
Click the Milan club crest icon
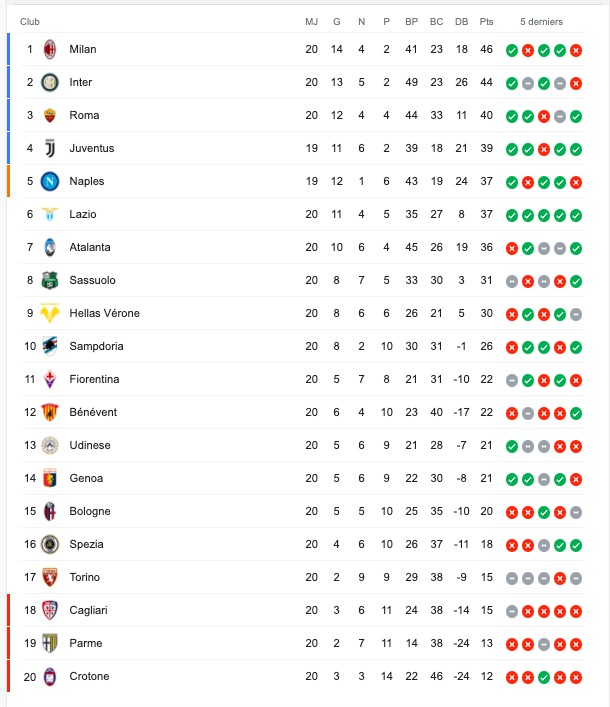click(x=50, y=49)
